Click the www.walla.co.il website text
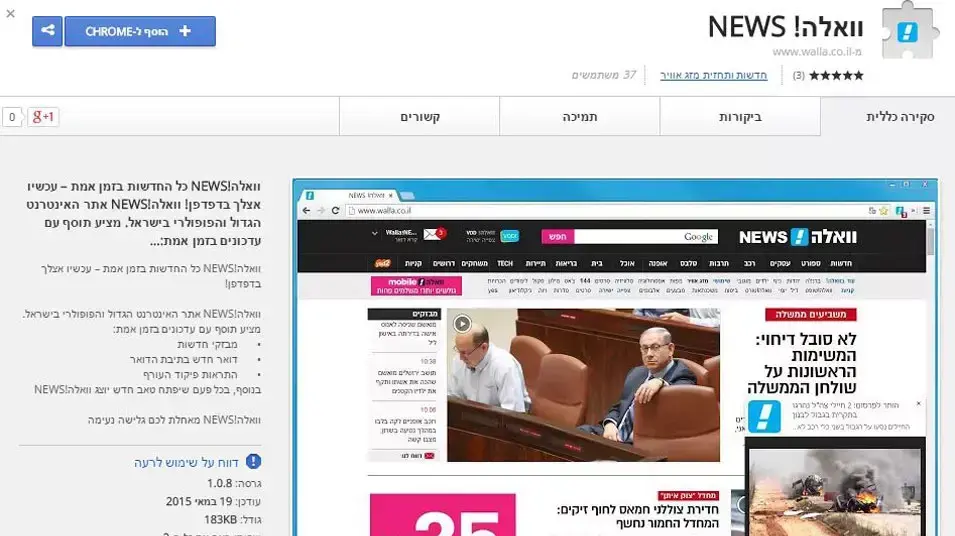Viewport: 955px width, 536px height. click(817, 52)
